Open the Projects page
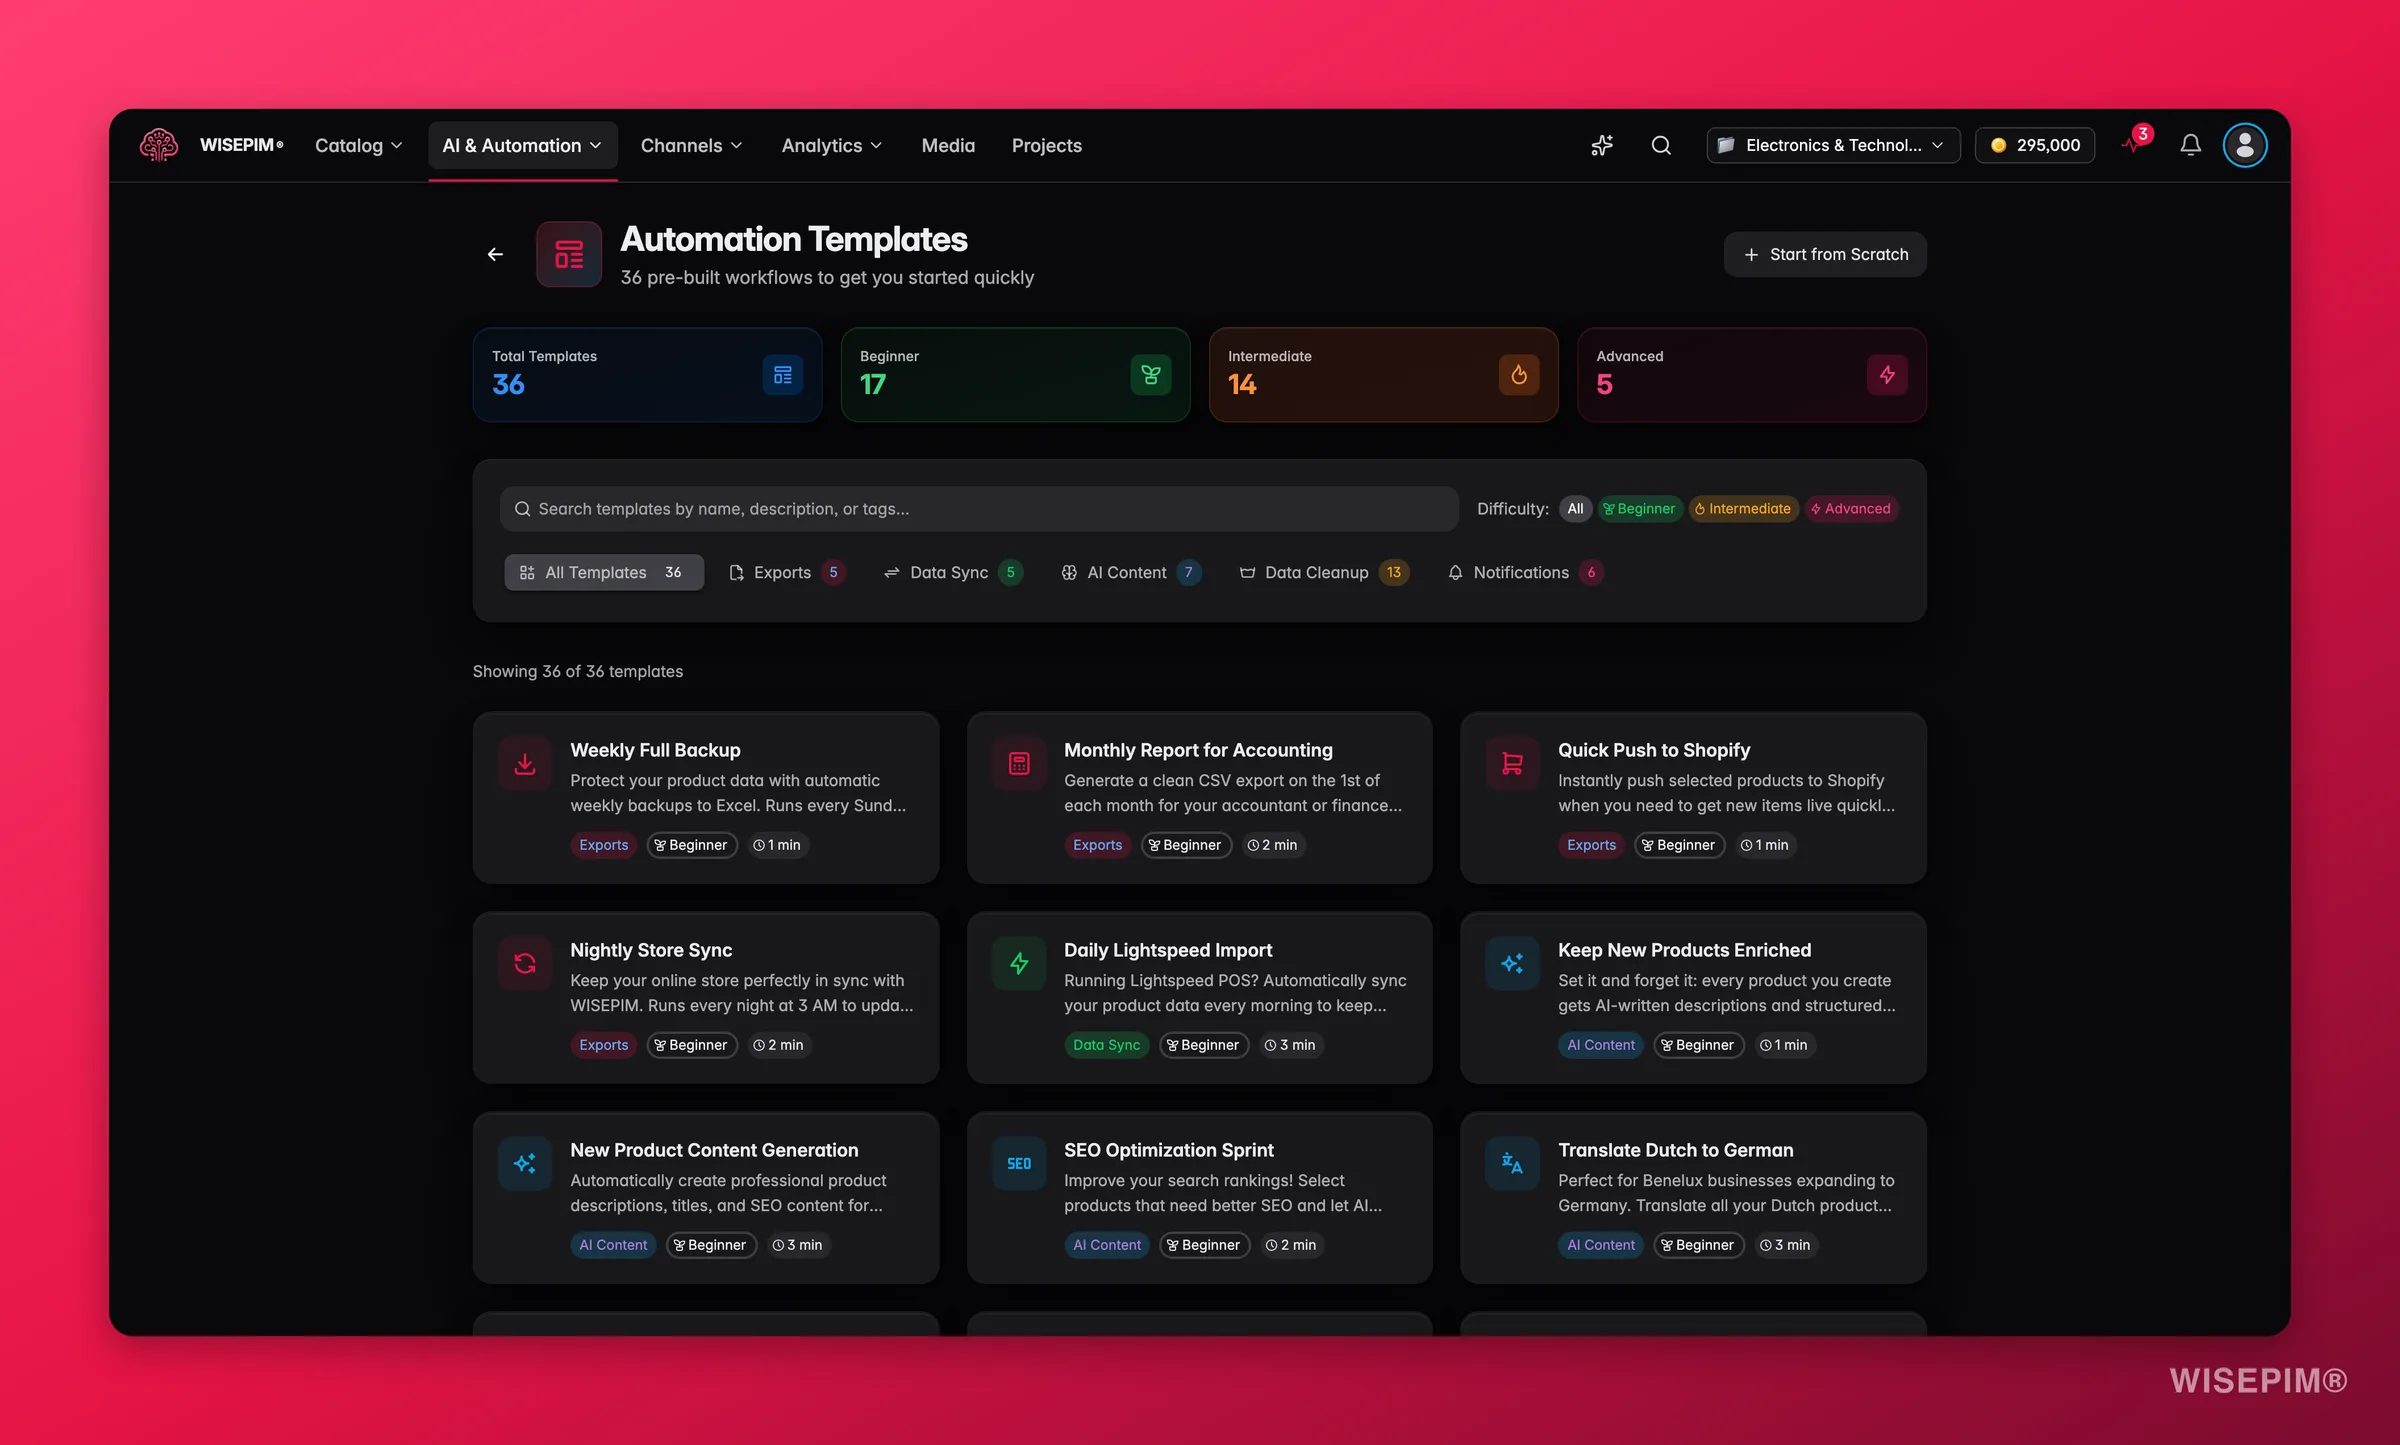Screen dimensions: 2400x1445 (1046, 146)
